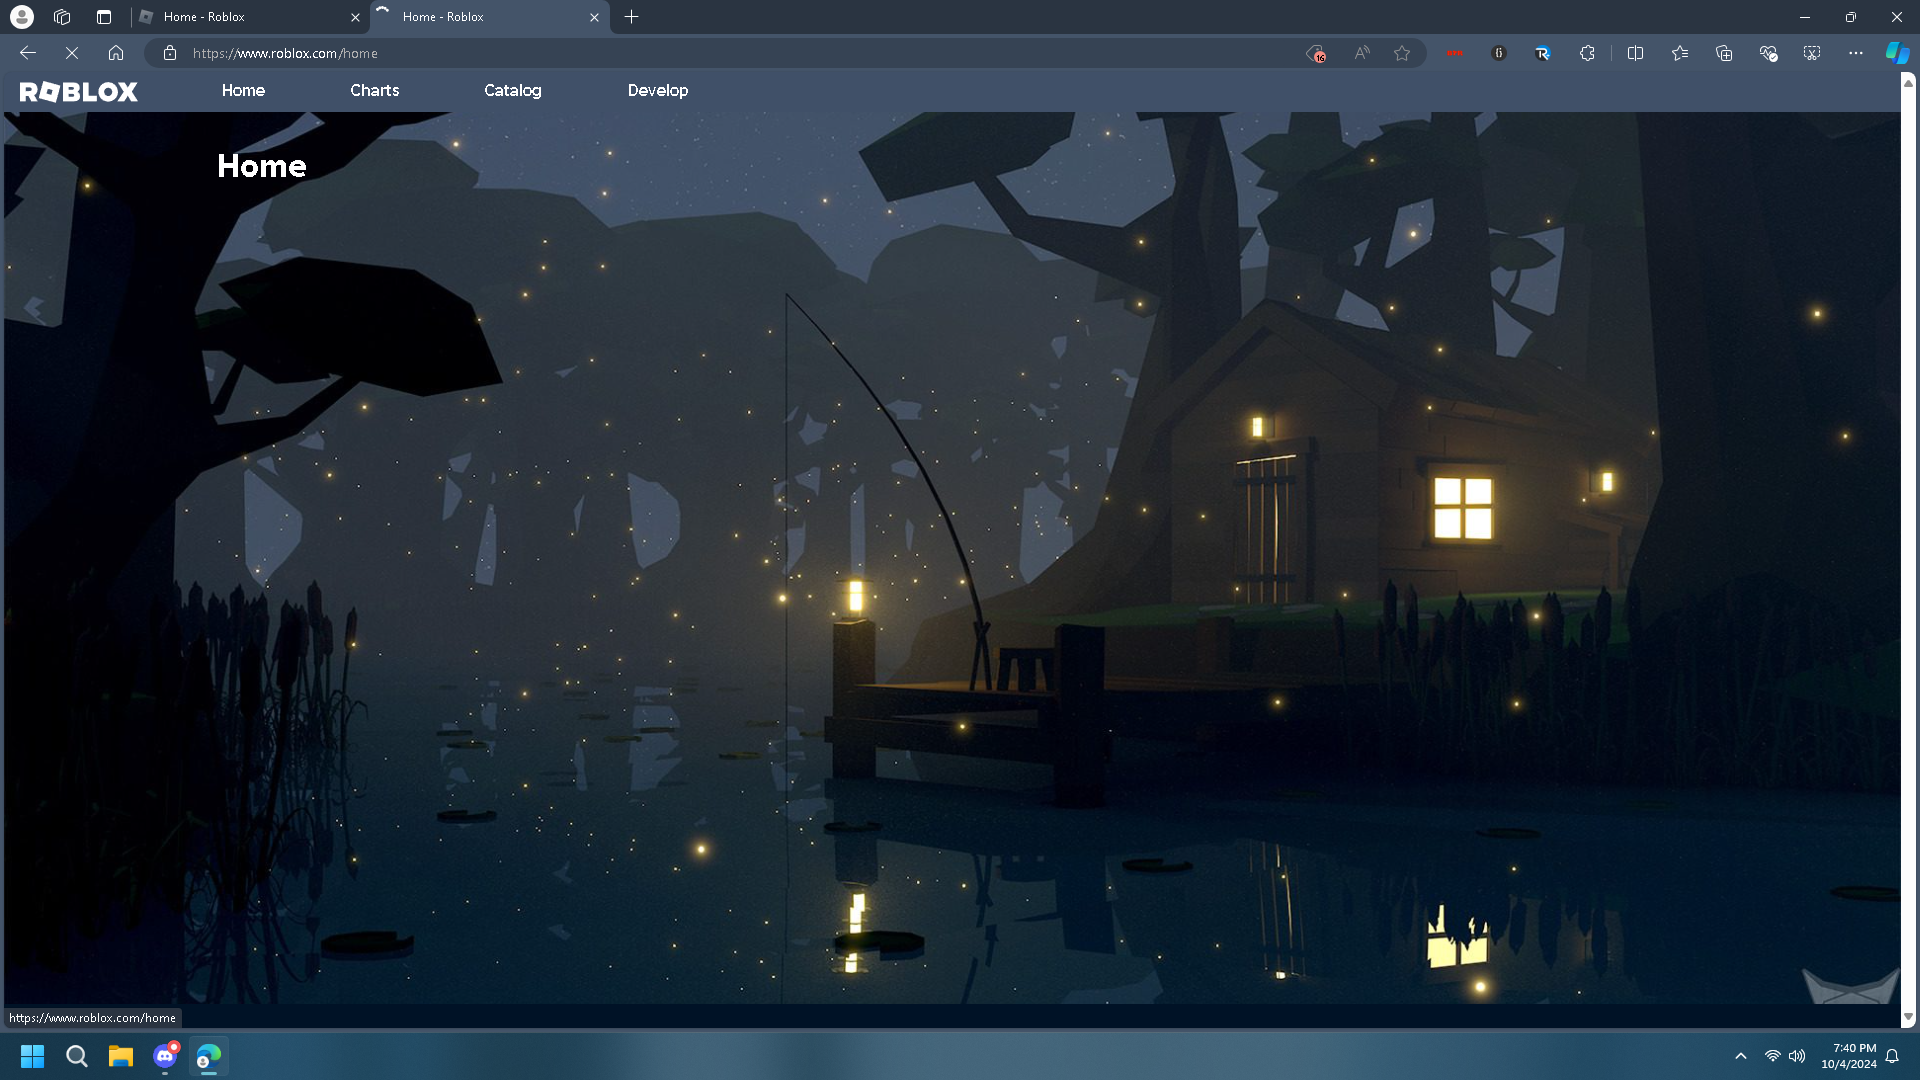This screenshot has height=1080, width=1920.
Task: Open taskbar Search
Action: pyautogui.click(x=77, y=1056)
